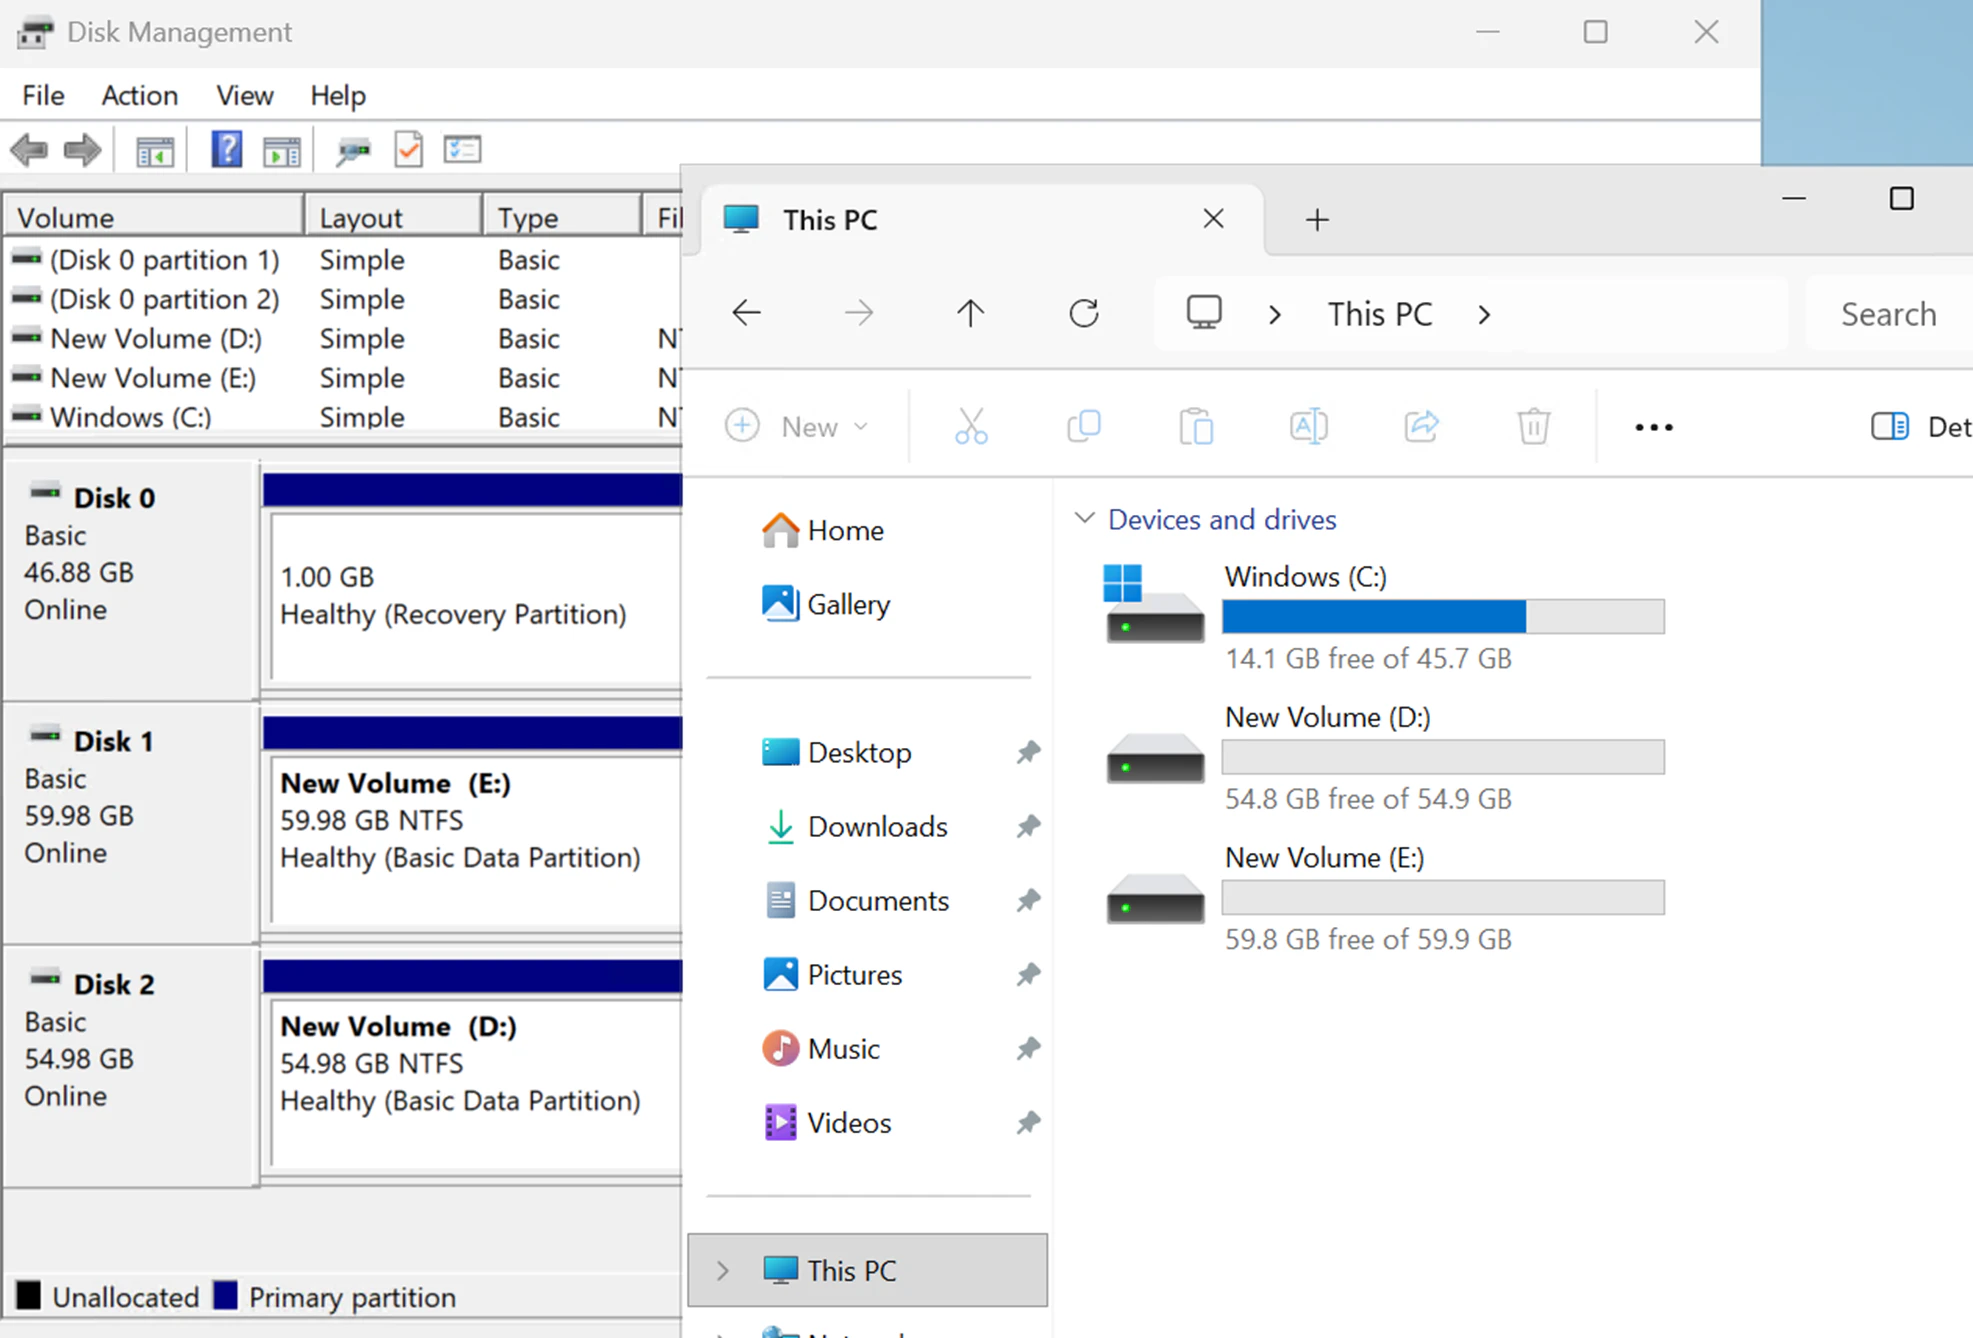Click the Show/Hide Action Pane toolbar icon
Screen dimensions: 1973x1338
click(281, 151)
